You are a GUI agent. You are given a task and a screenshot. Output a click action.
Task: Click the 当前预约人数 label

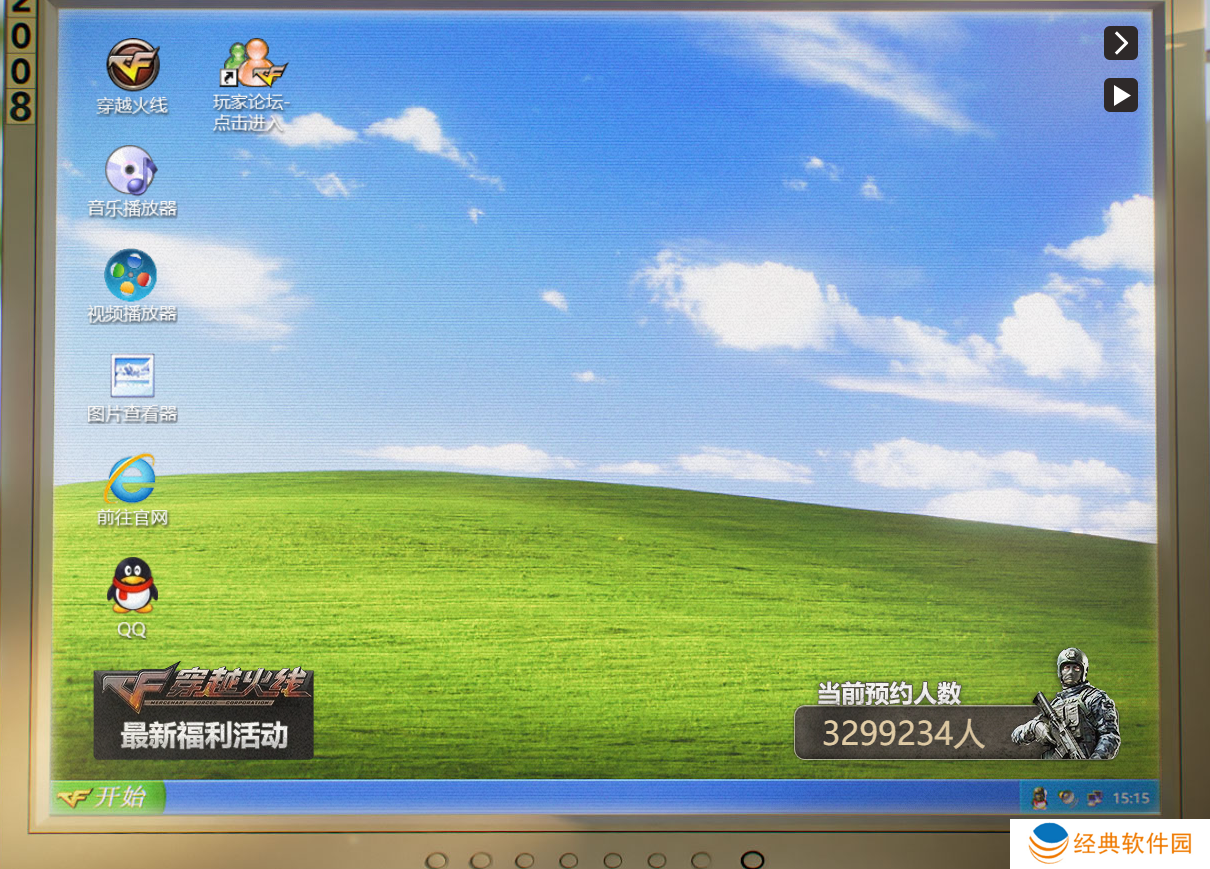click(x=889, y=692)
